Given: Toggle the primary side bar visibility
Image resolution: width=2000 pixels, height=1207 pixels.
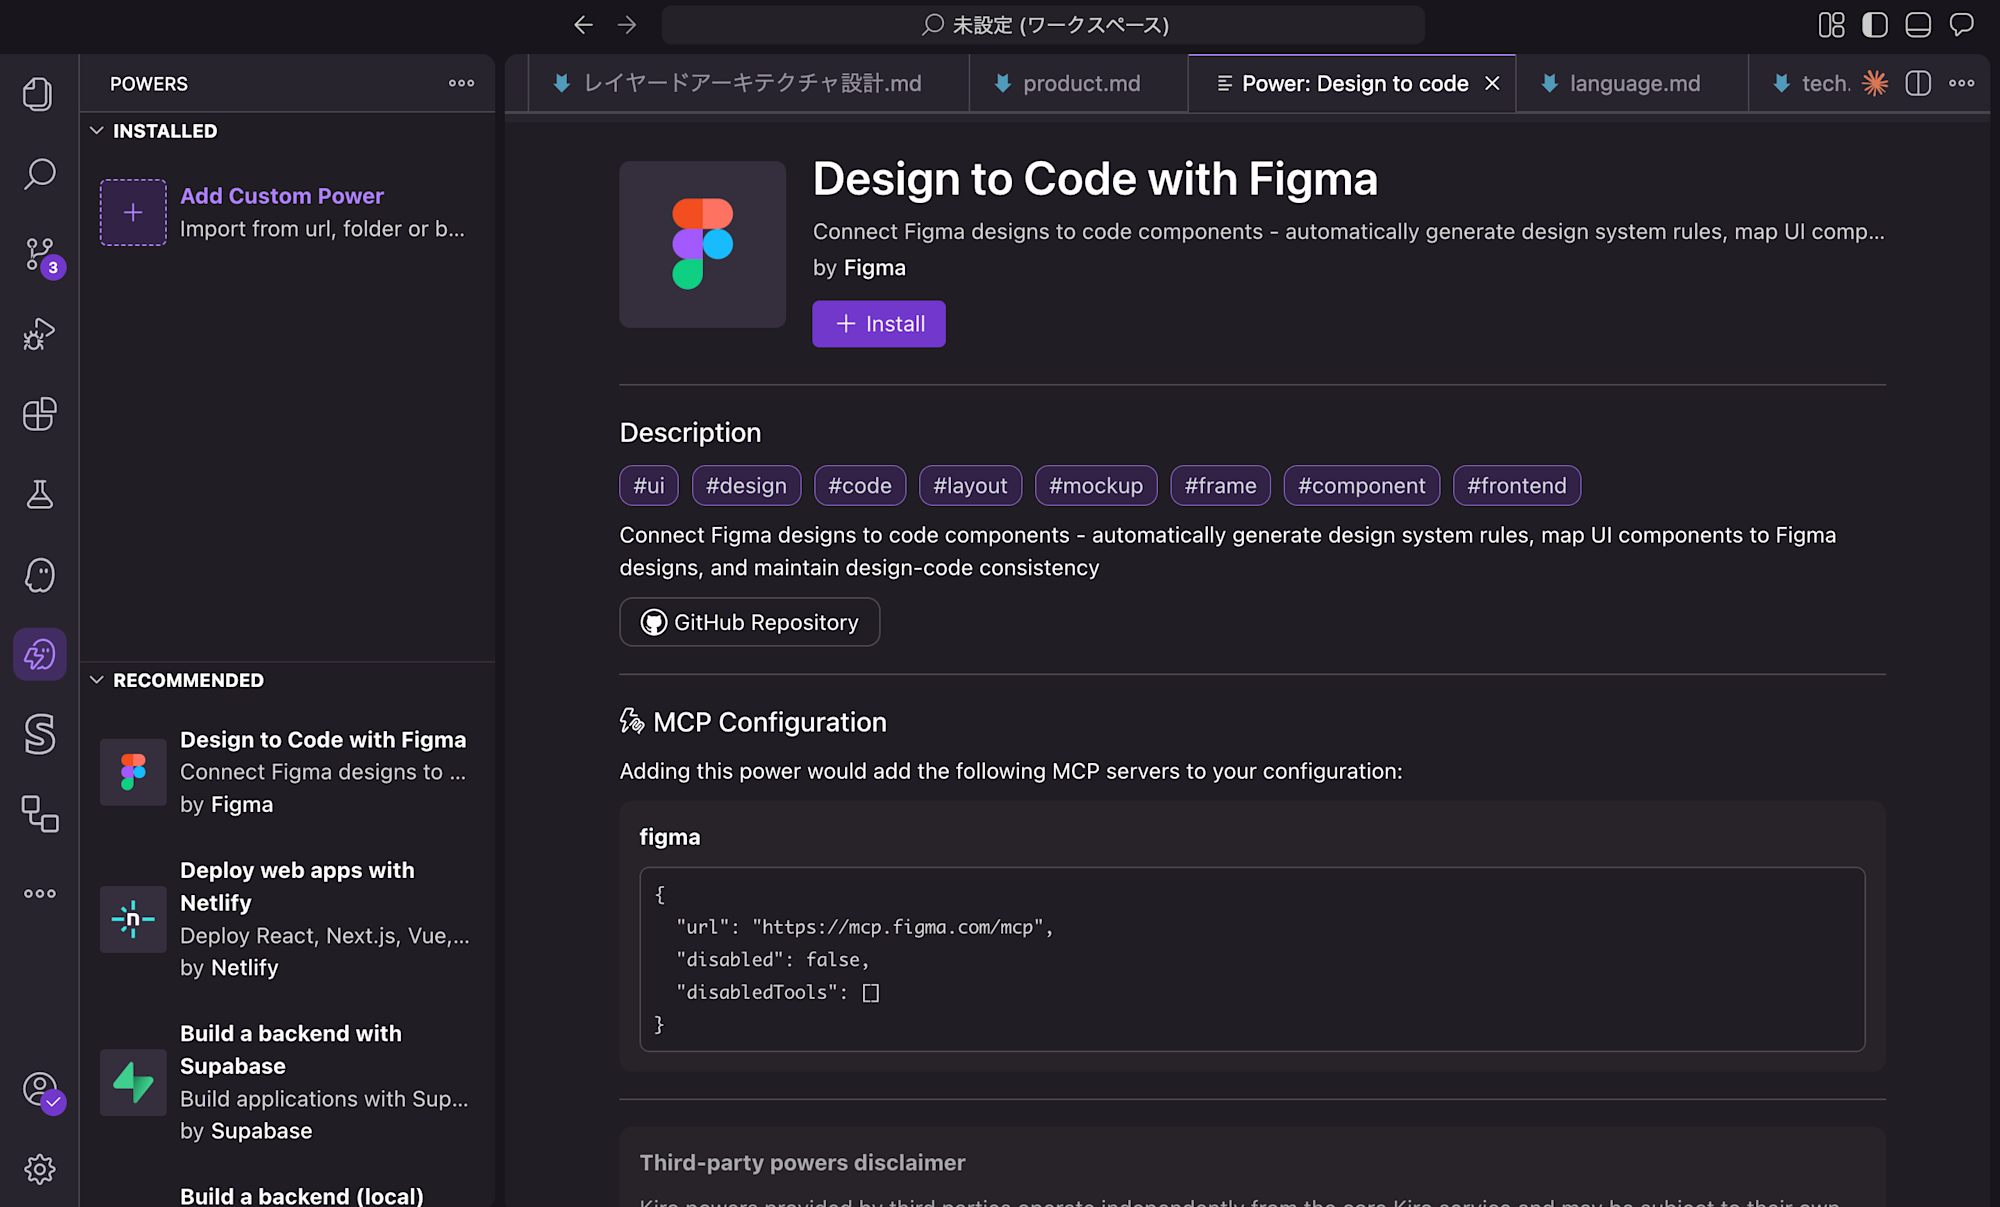Looking at the screenshot, I should (x=1875, y=25).
